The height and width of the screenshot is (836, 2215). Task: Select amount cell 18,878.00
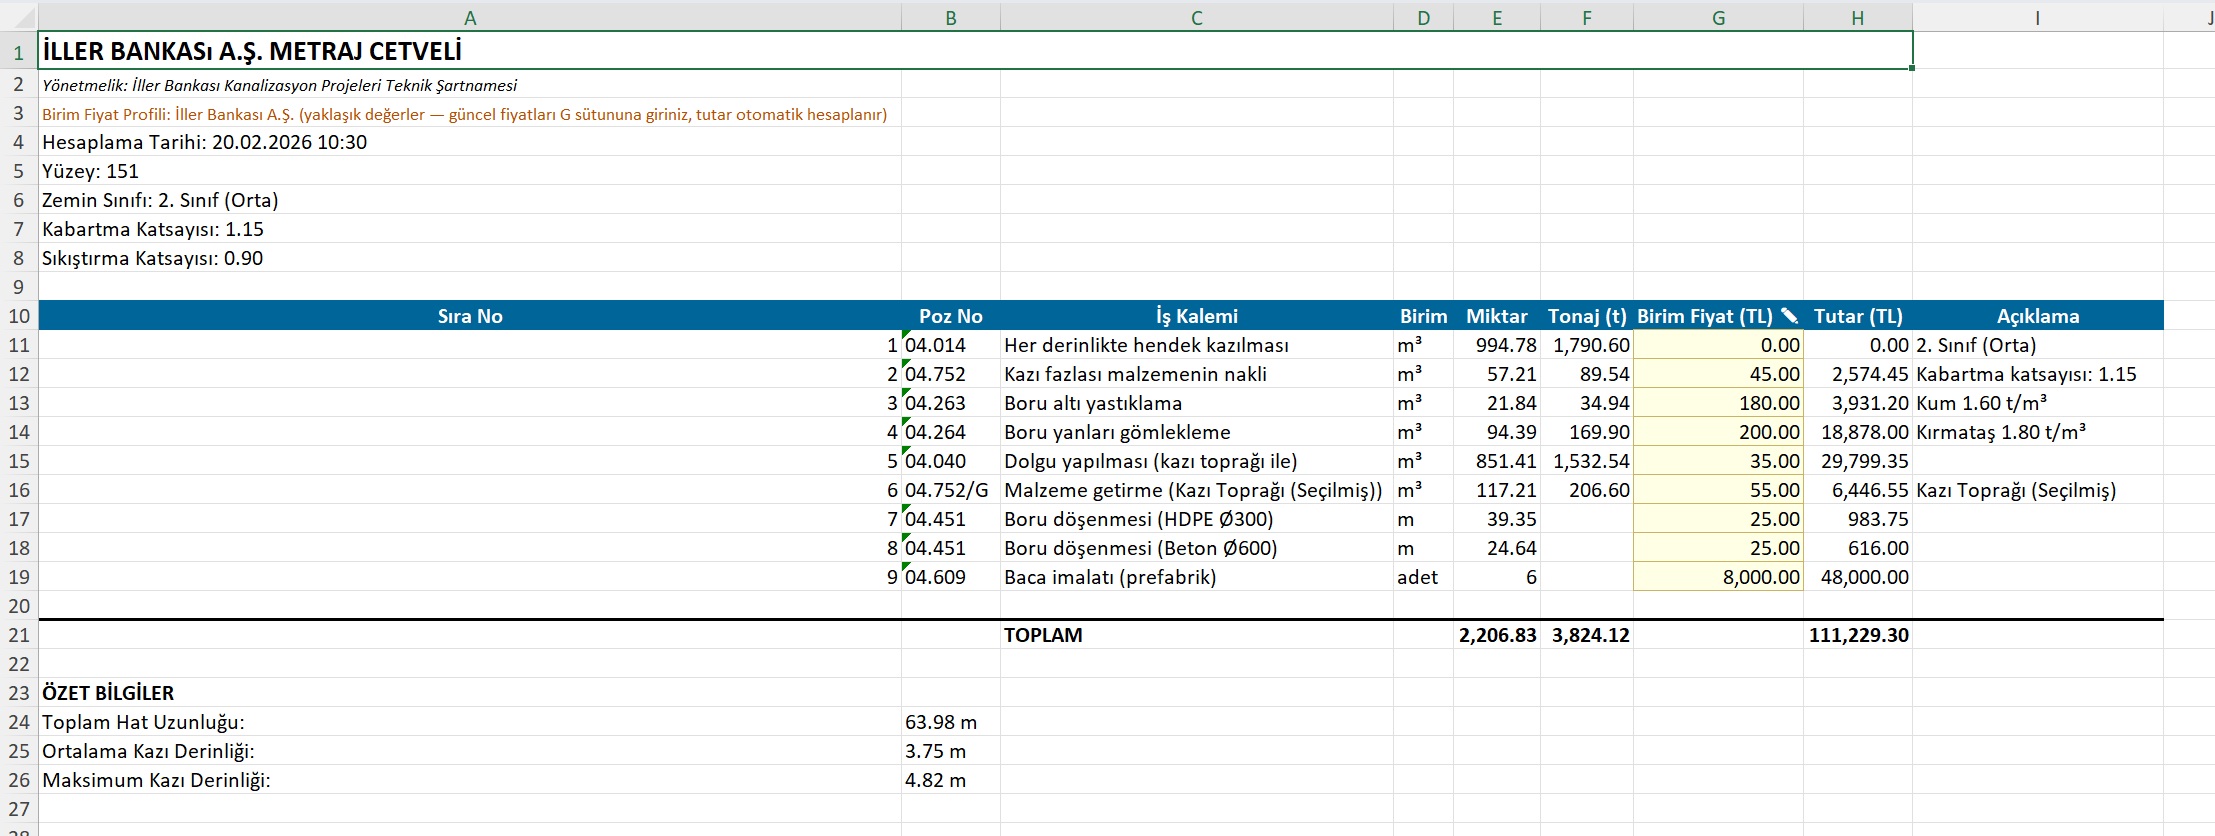click(1857, 432)
